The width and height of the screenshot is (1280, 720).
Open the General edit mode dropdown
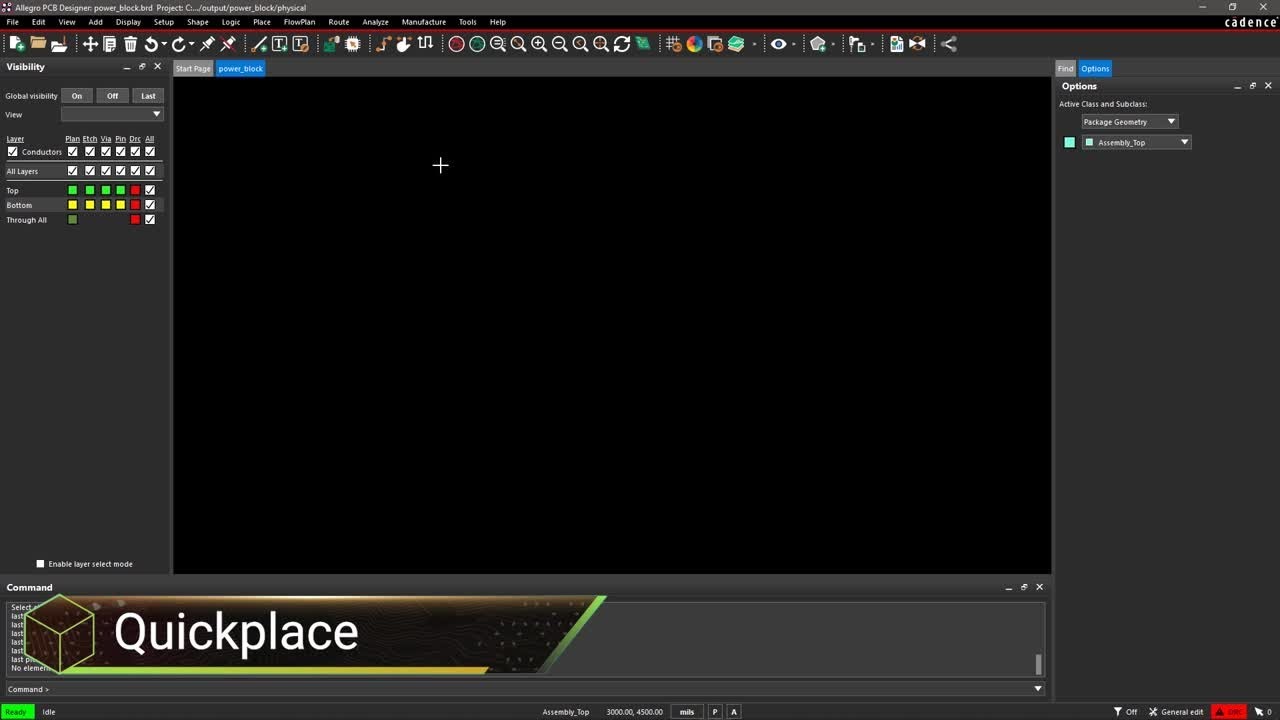click(x=1177, y=712)
